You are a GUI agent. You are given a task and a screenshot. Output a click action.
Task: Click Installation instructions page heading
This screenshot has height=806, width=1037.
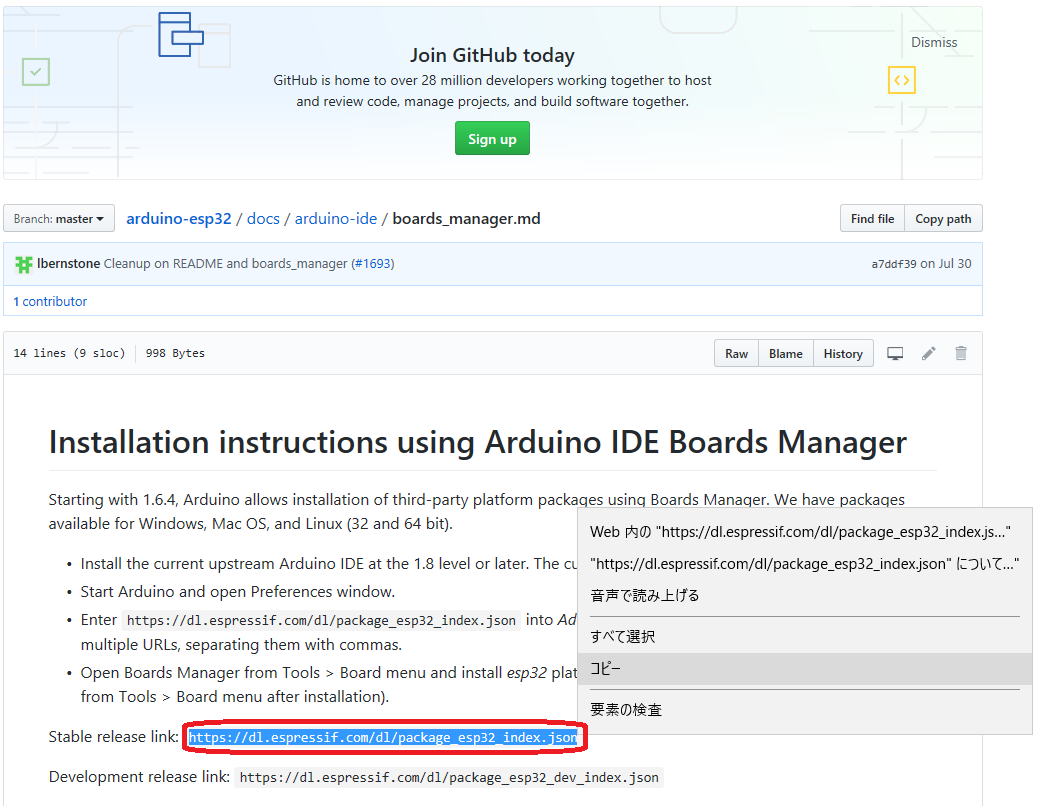click(477, 442)
